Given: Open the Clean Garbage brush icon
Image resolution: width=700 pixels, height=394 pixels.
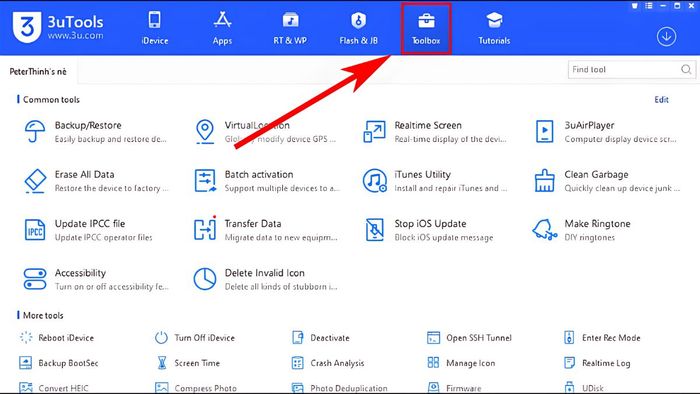Looking at the screenshot, I should coord(544,181).
